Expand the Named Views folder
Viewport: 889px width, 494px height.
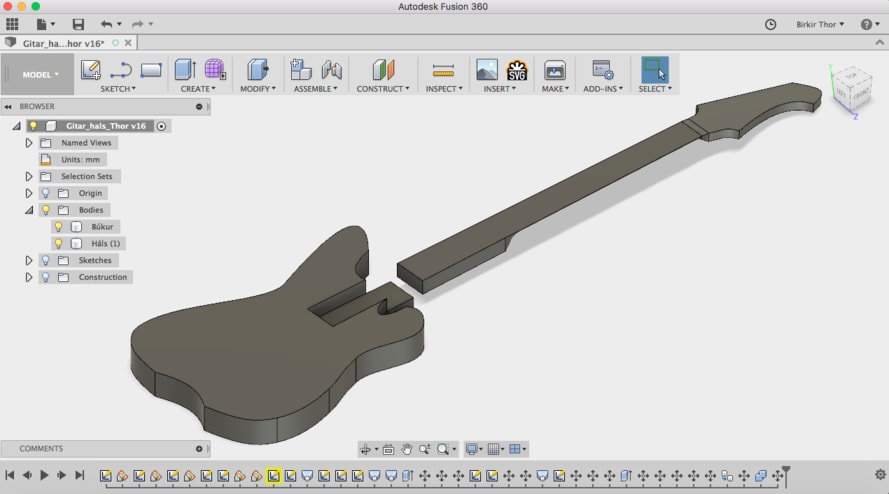(x=28, y=143)
